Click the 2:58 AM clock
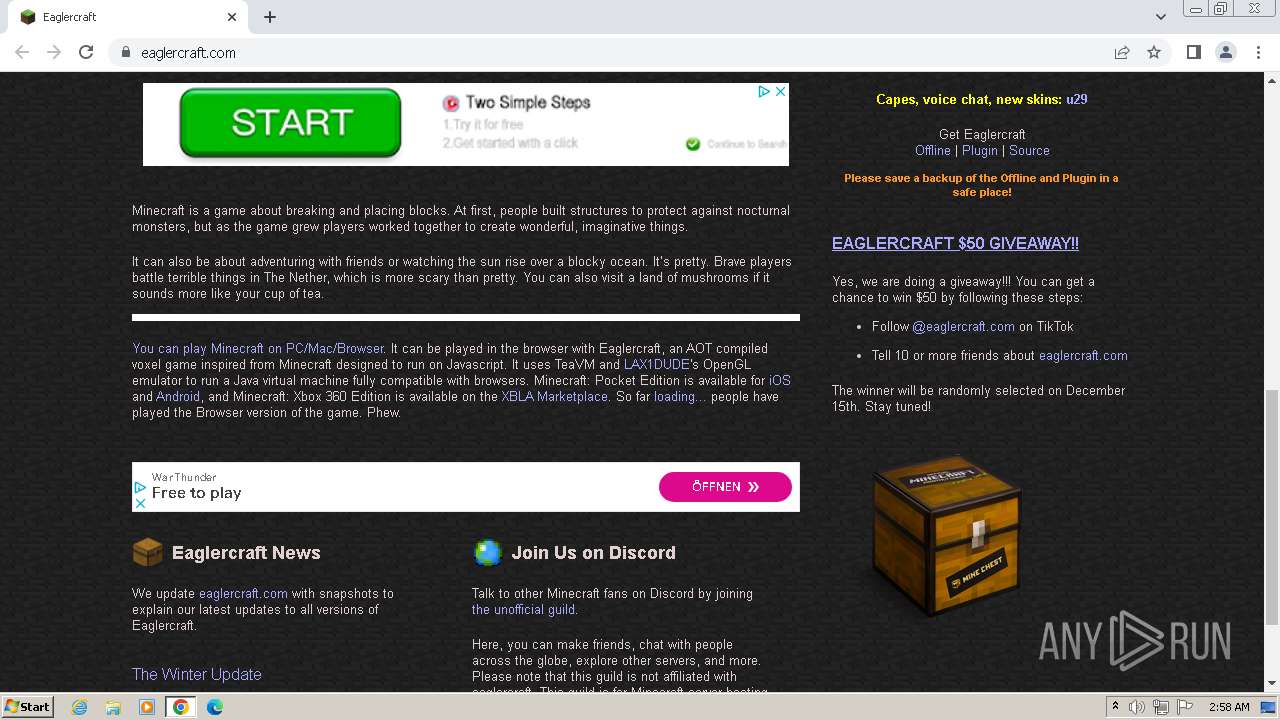The height and width of the screenshot is (720, 1280). [1229, 707]
